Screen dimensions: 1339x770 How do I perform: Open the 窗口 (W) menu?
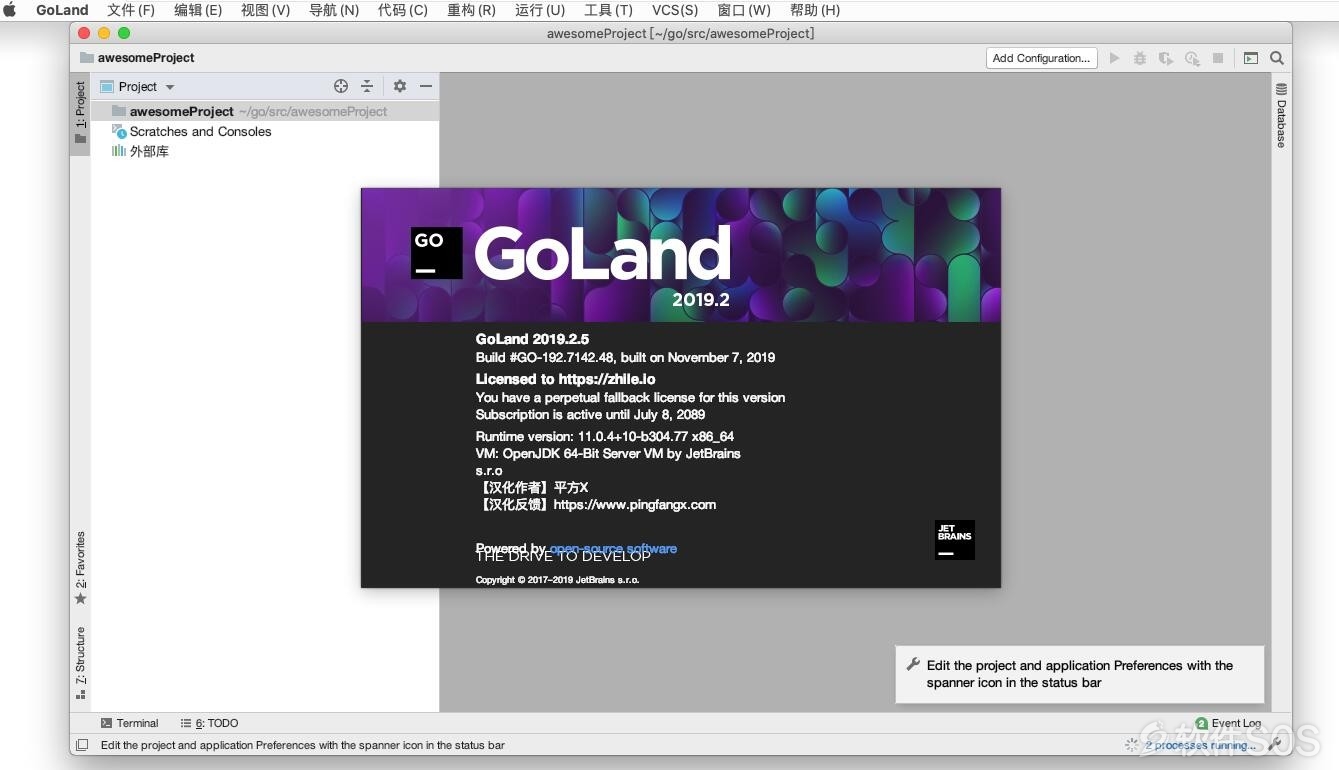pyautogui.click(x=744, y=10)
